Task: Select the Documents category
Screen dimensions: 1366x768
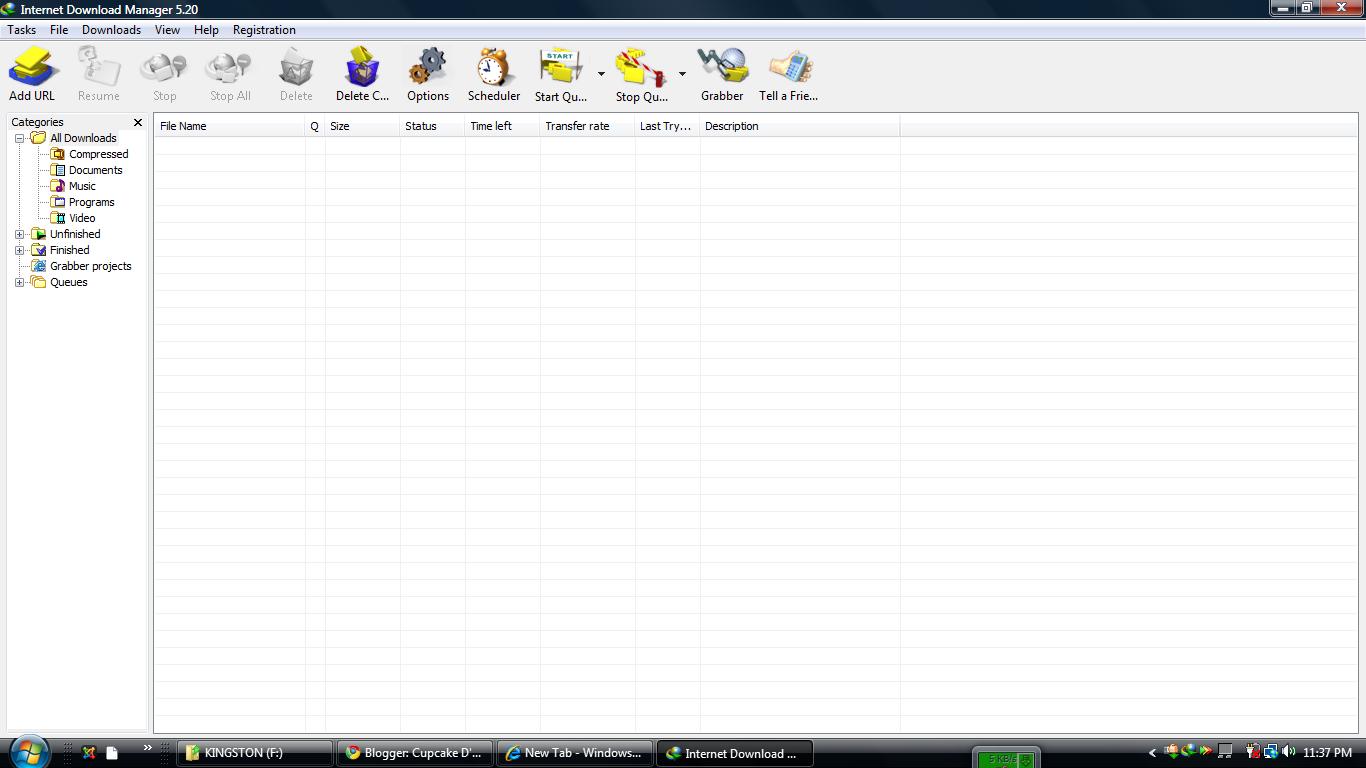Action: [x=95, y=170]
